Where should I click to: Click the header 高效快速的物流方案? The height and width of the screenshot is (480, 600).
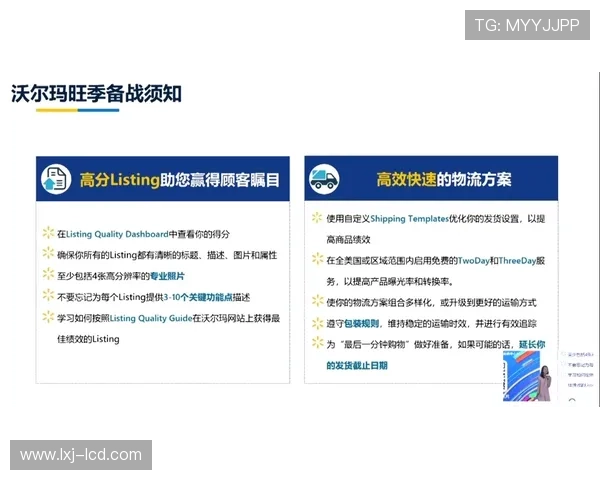[x=444, y=179]
